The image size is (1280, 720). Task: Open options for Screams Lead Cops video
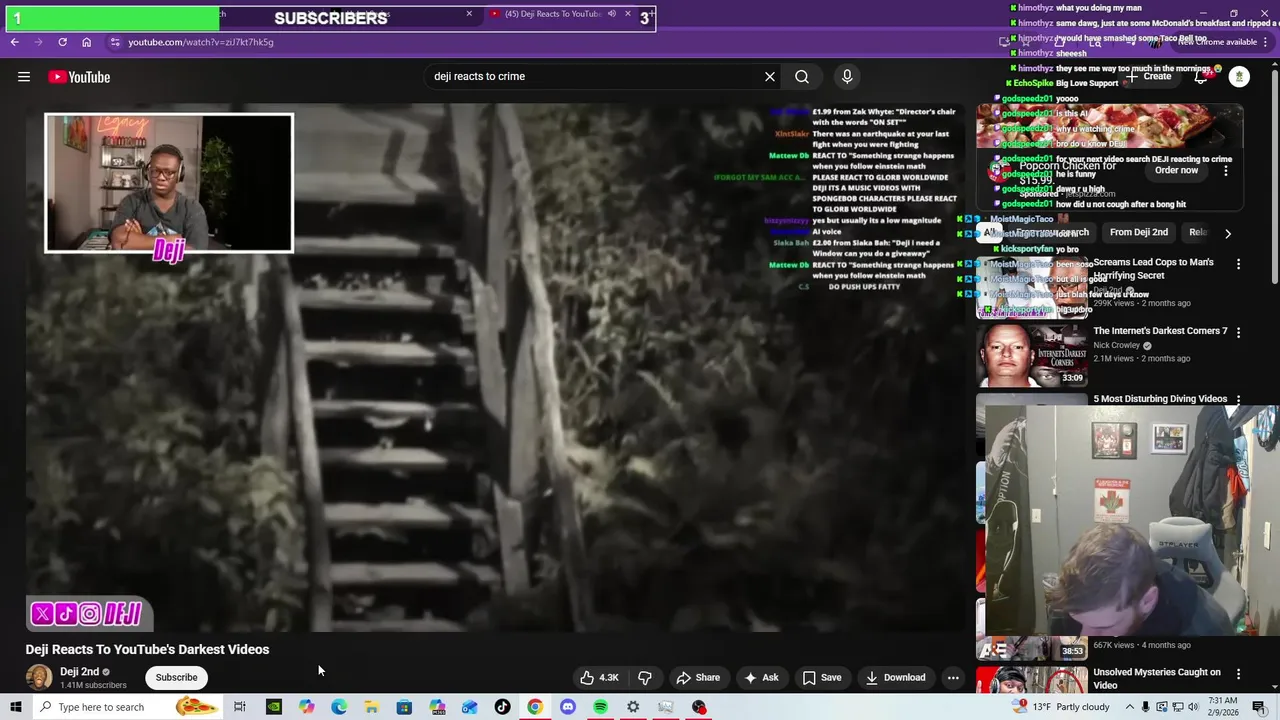[1238, 264]
